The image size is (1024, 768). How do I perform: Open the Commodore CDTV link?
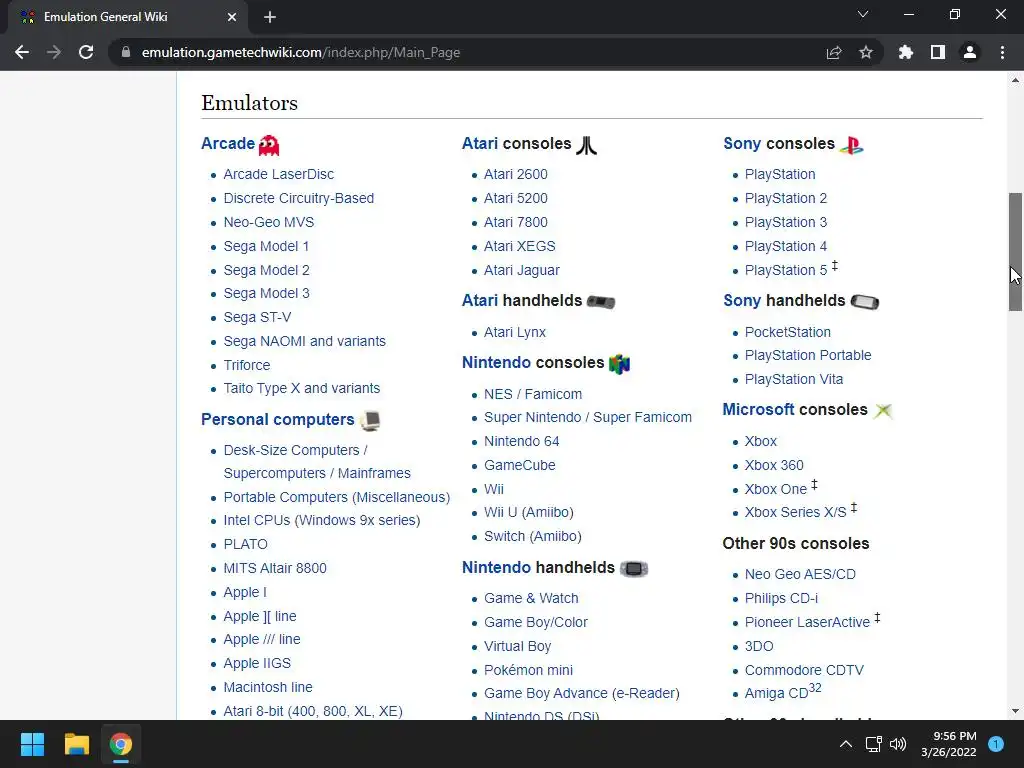[x=804, y=670]
